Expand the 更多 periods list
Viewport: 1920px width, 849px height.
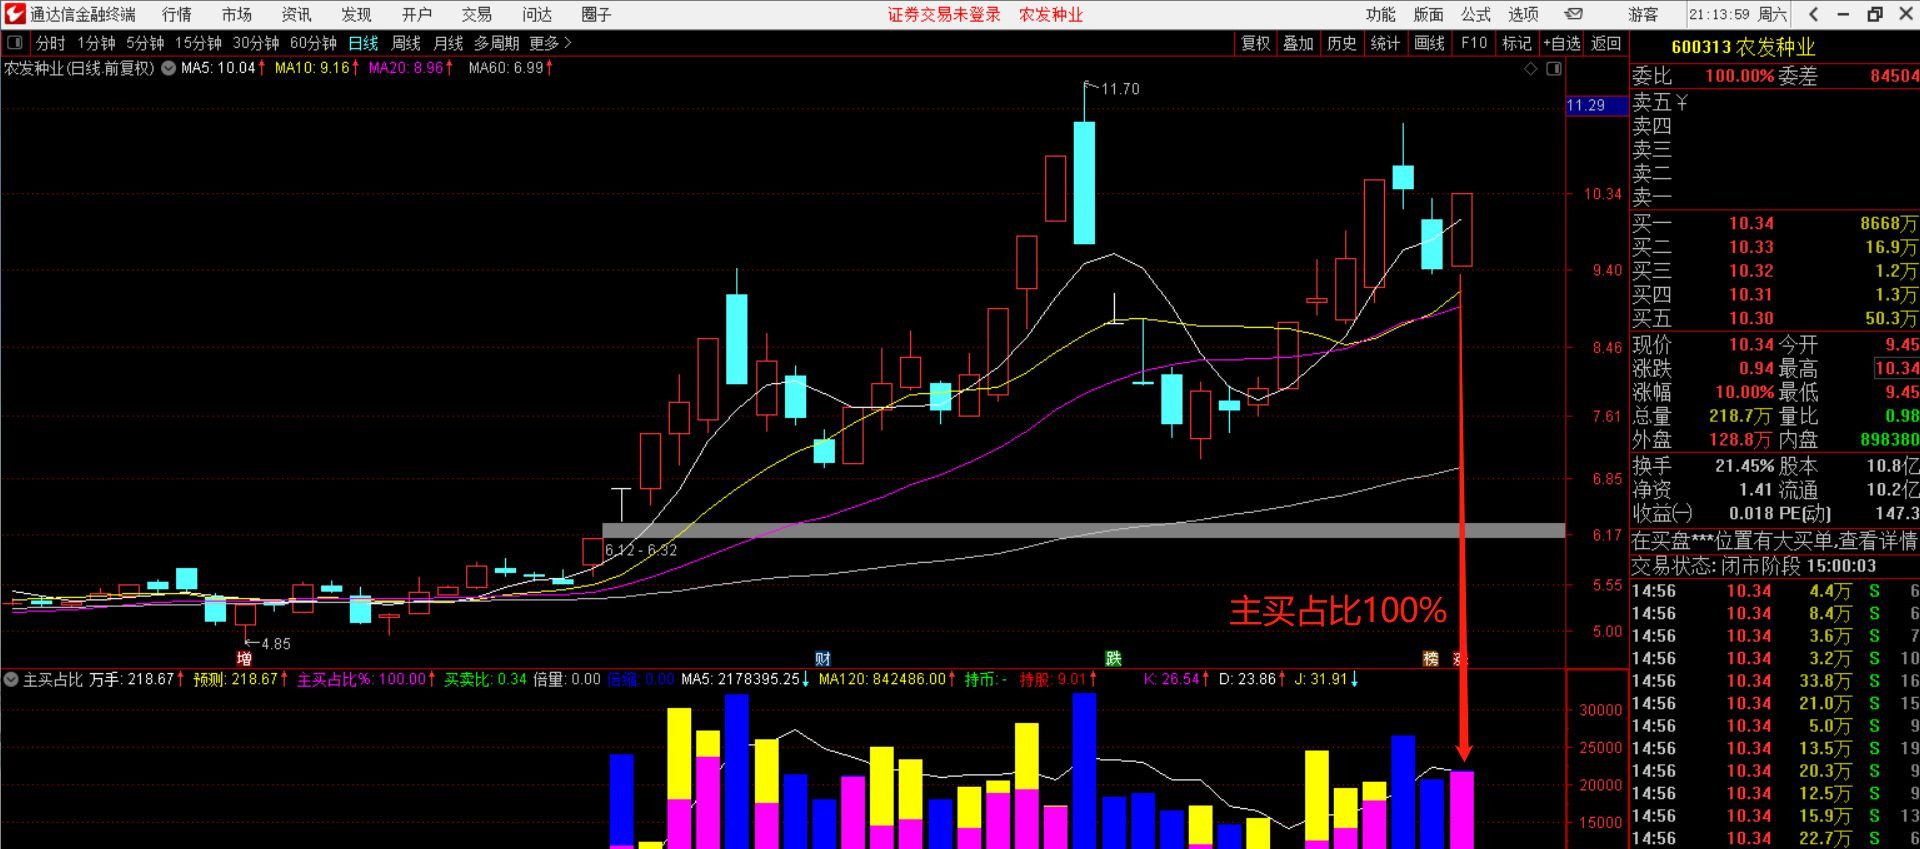tap(550, 43)
